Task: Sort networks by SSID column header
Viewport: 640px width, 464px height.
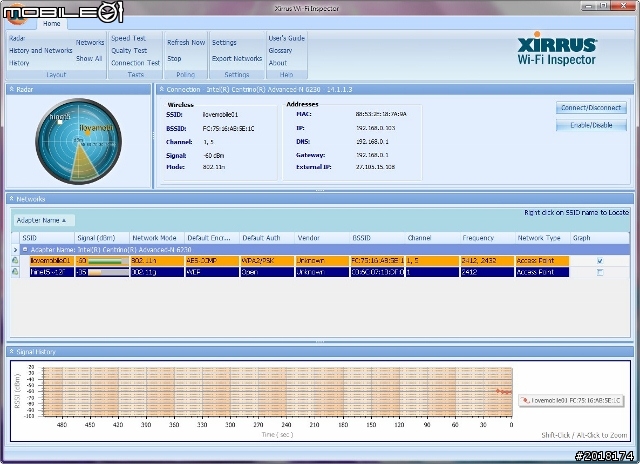Action: pyautogui.click(x=47, y=238)
